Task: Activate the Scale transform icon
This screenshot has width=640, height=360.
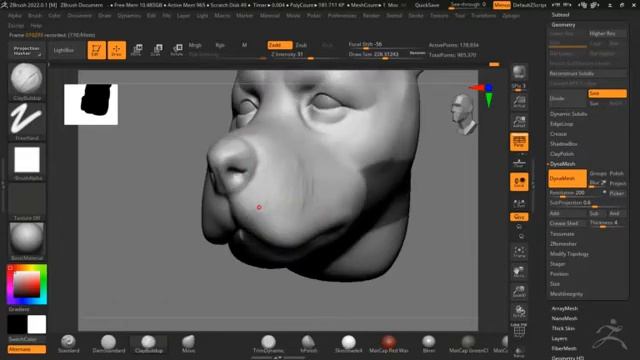Action: coord(157,50)
